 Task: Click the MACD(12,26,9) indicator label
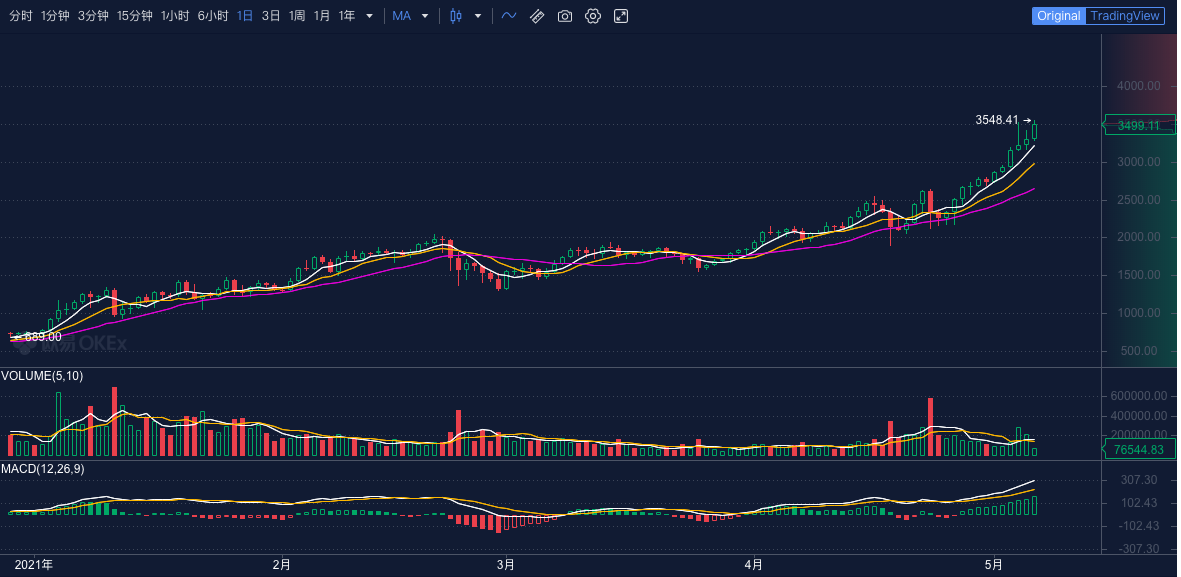(x=42, y=468)
